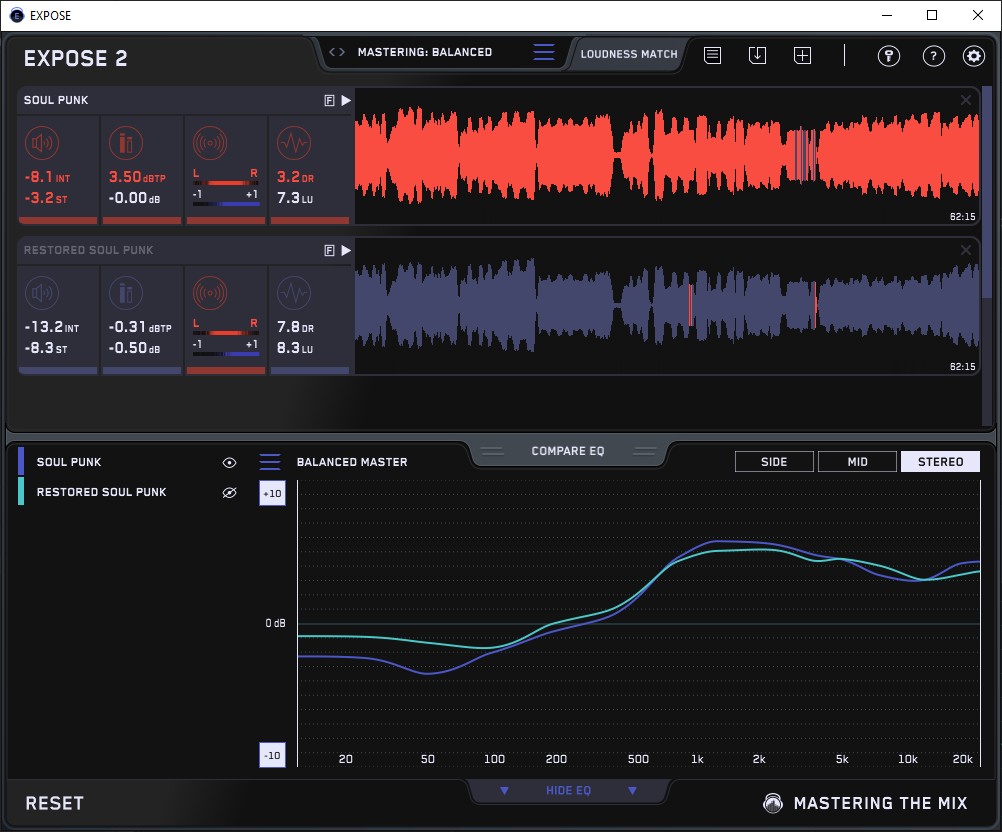Image resolution: width=1002 pixels, height=832 pixels.
Task: Click the loudness speaker icon for Soul Punk
Action: pos(43,144)
